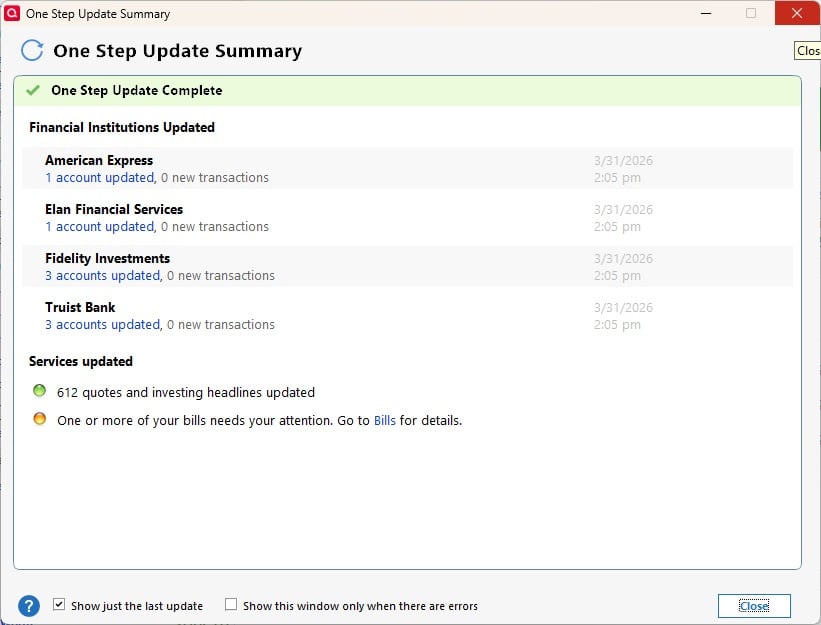821x625 pixels.
Task: Select the American Express institution name
Action: click(x=99, y=160)
